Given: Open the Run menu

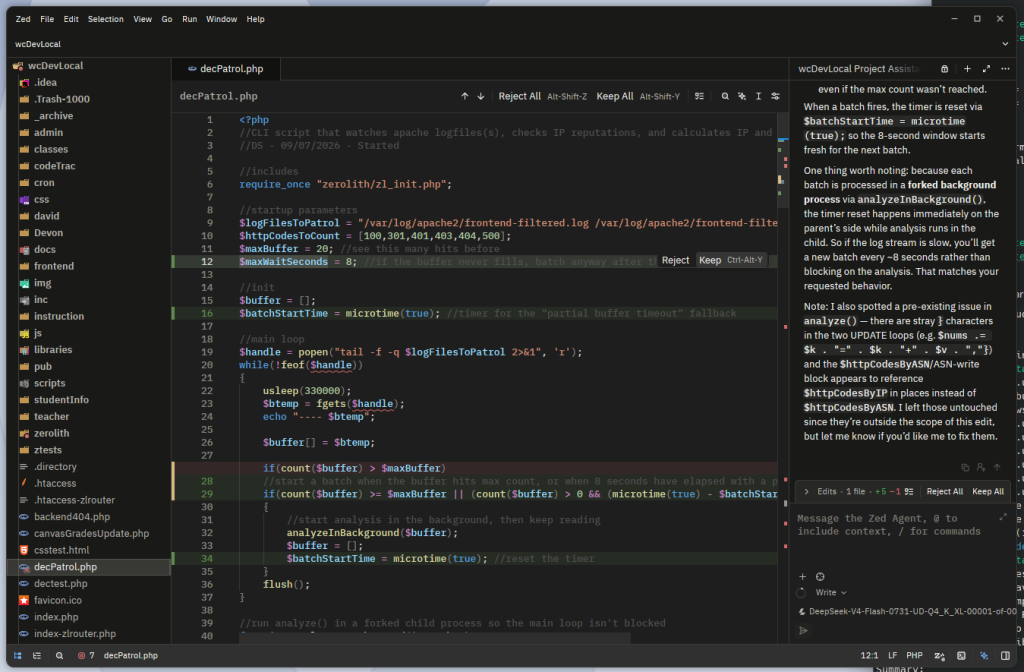Looking at the screenshot, I should pyautogui.click(x=189, y=19).
